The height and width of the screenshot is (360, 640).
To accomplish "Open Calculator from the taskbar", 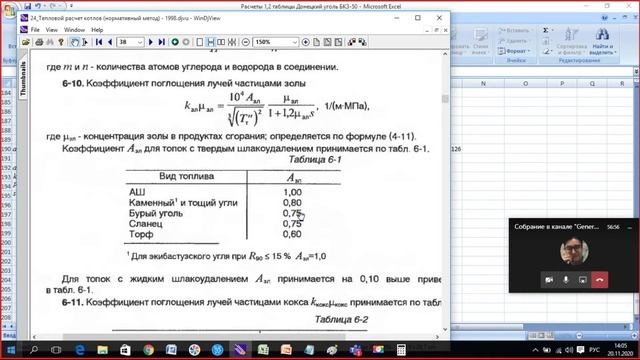I will (401, 350).
